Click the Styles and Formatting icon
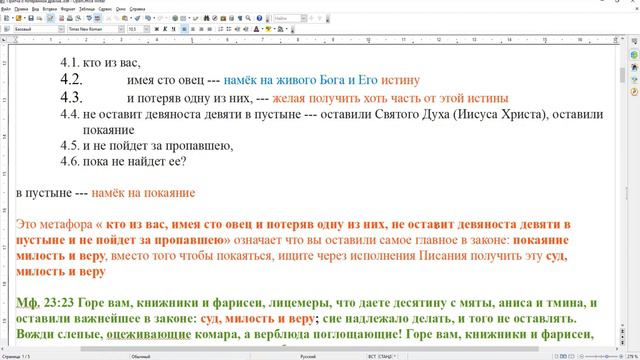Image resolution: width=640 pixels, height=360 pixels. click(7, 29)
